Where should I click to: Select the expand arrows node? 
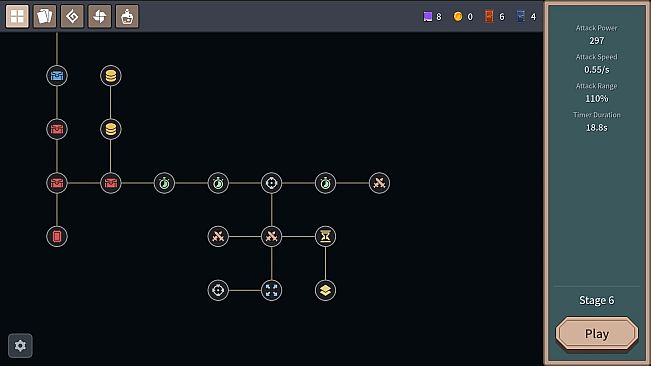272,290
